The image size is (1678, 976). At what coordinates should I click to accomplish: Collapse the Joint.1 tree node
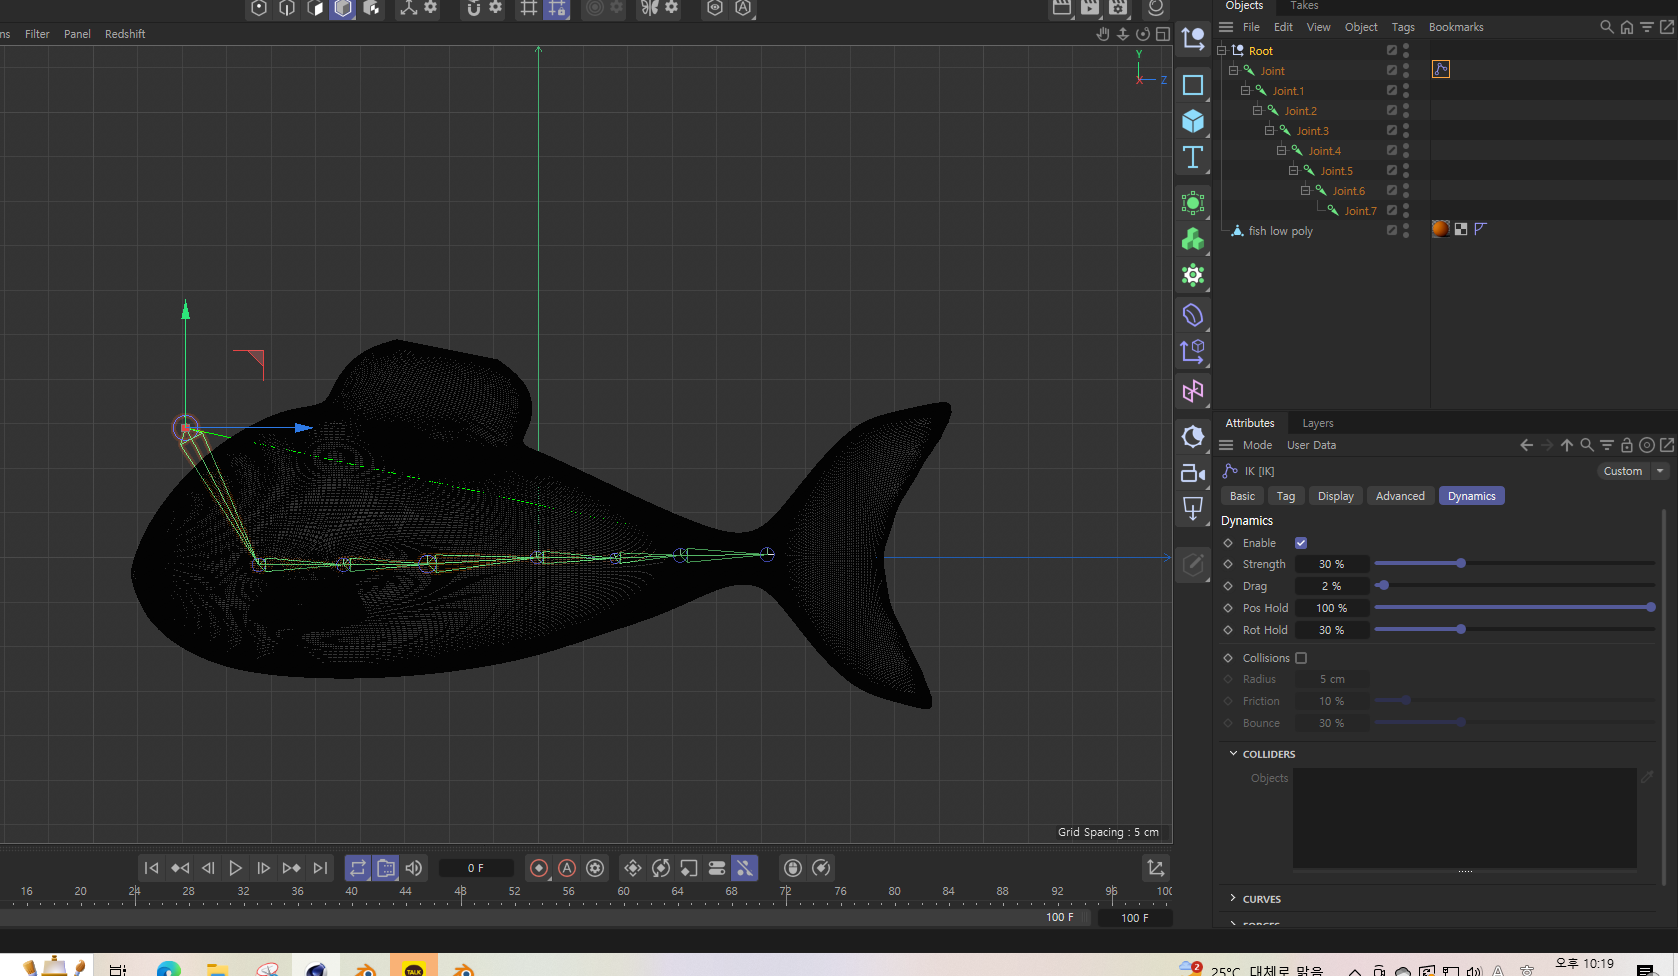[1245, 90]
